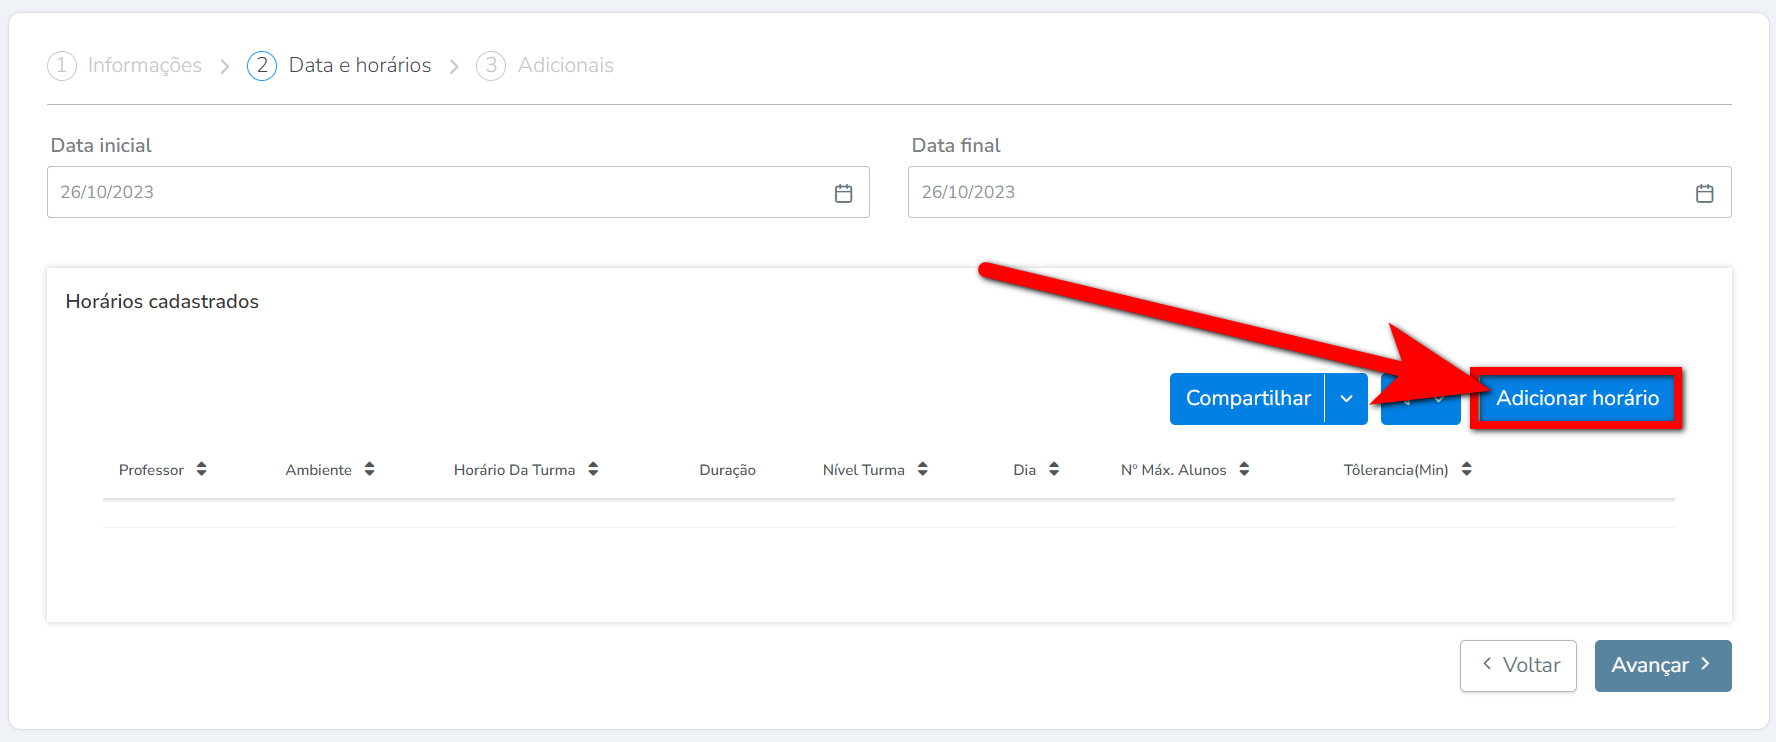Screen dimensions: 1776x742
Task: Sort the table by Ambiente column
Action: pos(369,469)
